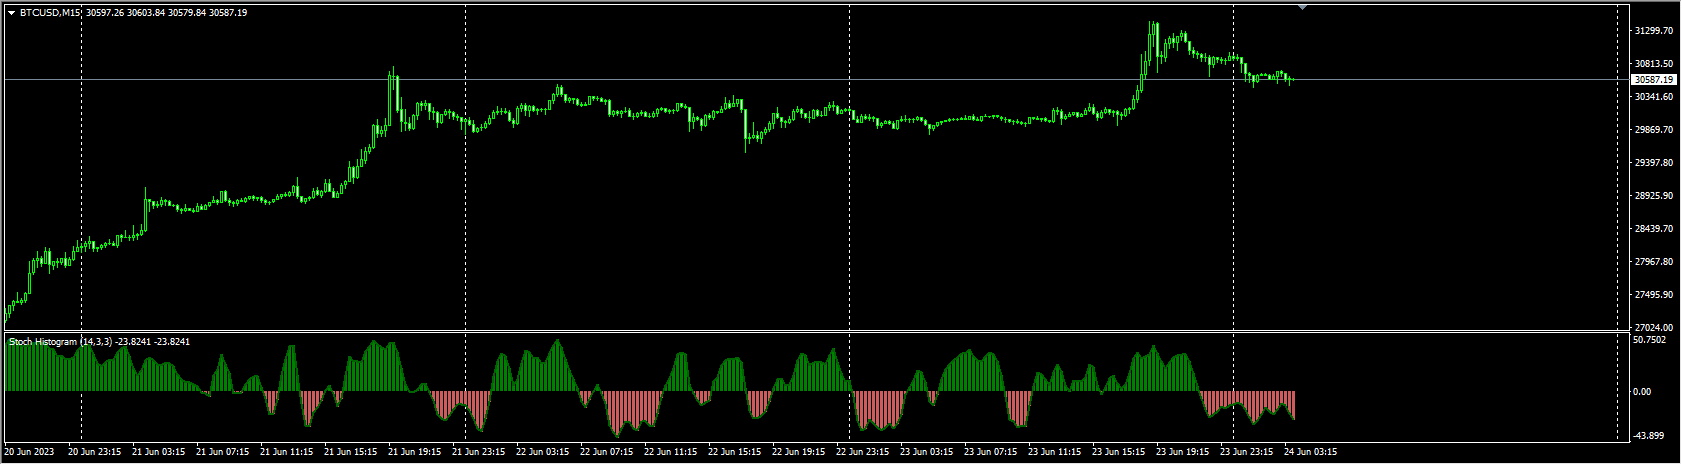The width and height of the screenshot is (1682, 465).
Task: Click the 24 Jun 03:15 time label
Action: (x=1310, y=452)
